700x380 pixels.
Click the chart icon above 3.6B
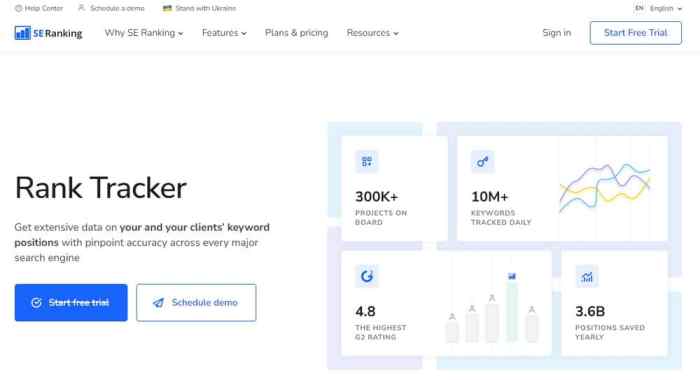coord(587,276)
